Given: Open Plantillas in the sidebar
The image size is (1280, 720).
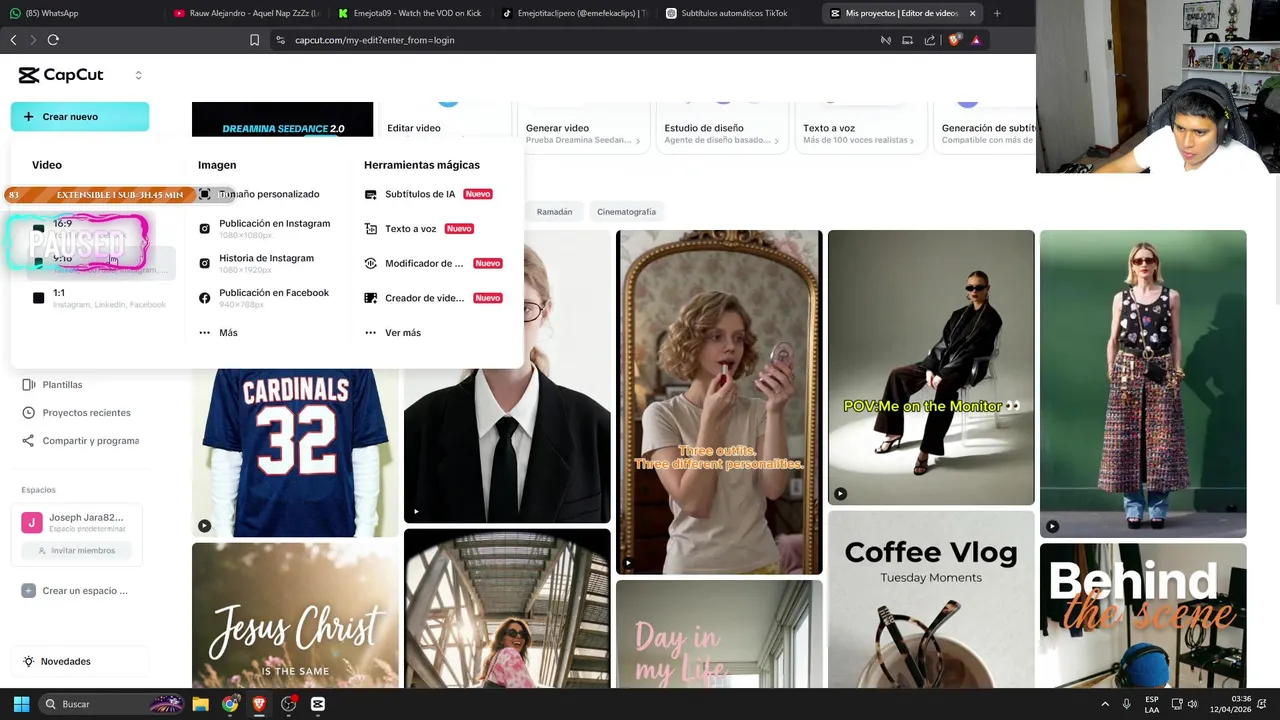Looking at the screenshot, I should click(x=62, y=385).
